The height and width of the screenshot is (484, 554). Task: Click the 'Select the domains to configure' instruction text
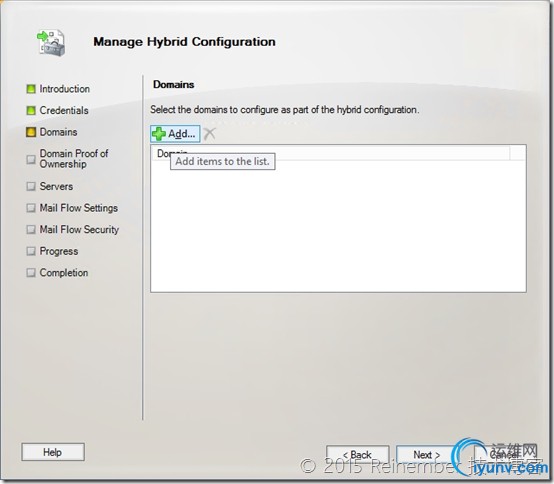click(284, 110)
